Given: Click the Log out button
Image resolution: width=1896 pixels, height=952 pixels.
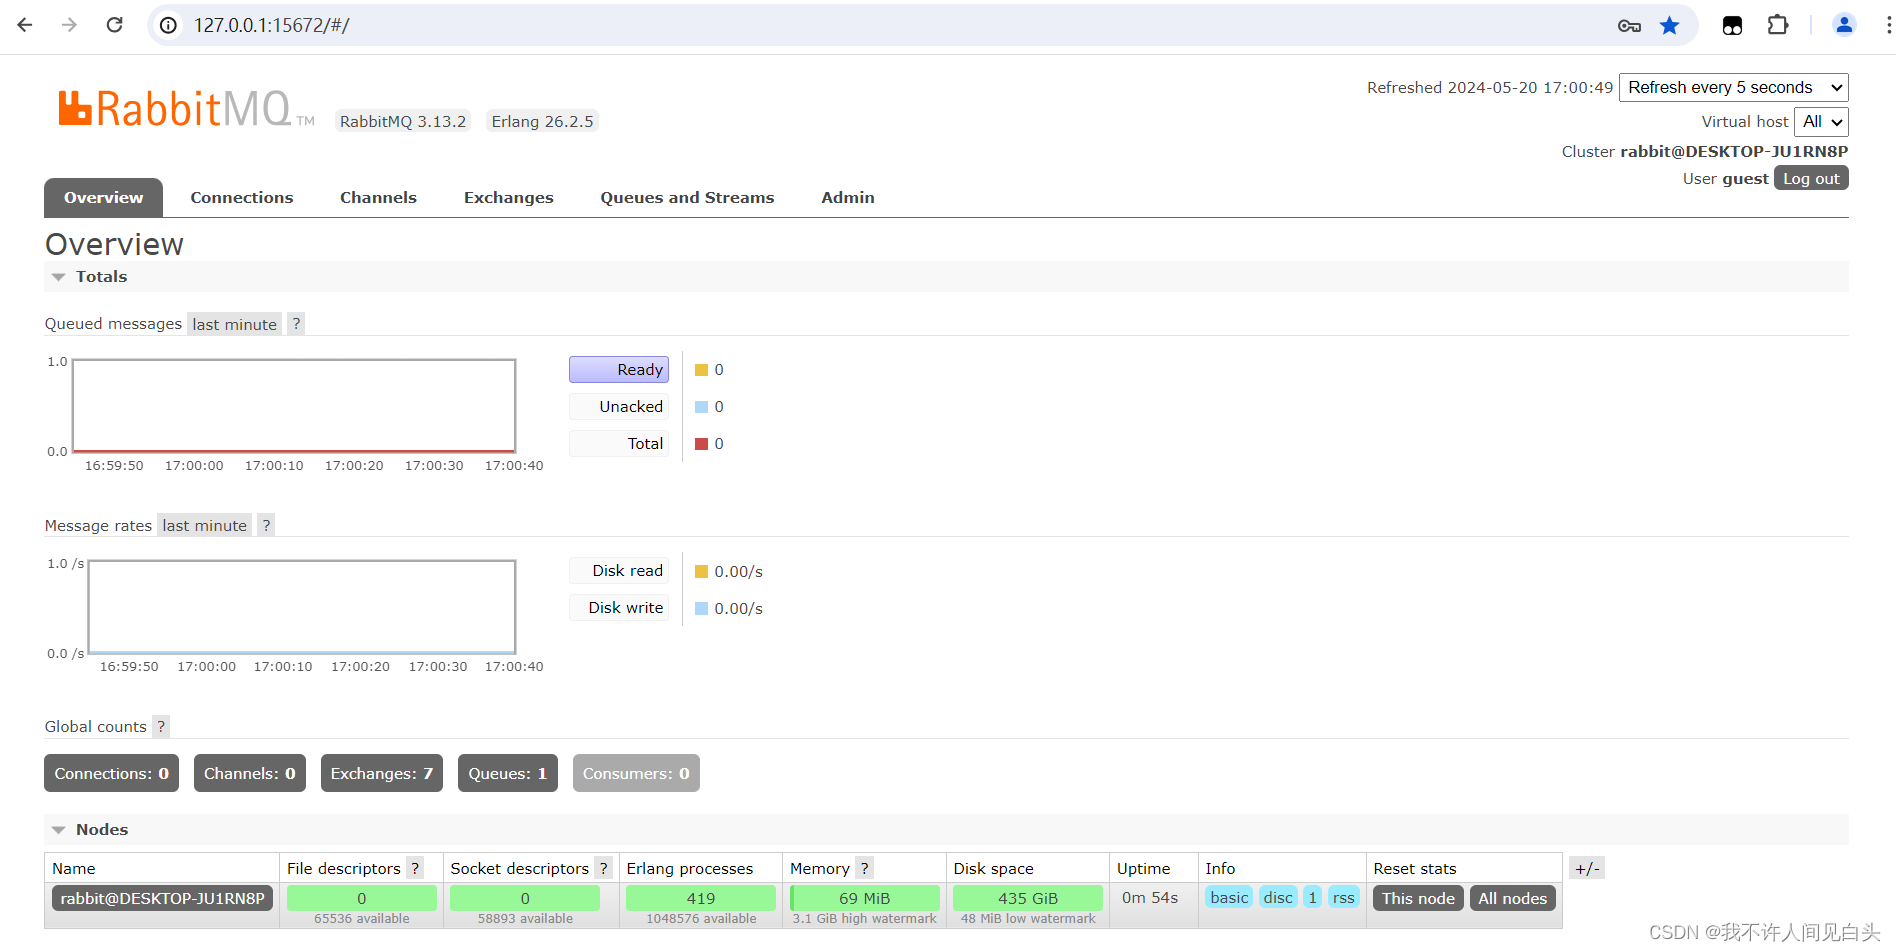Looking at the screenshot, I should [1811, 179].
